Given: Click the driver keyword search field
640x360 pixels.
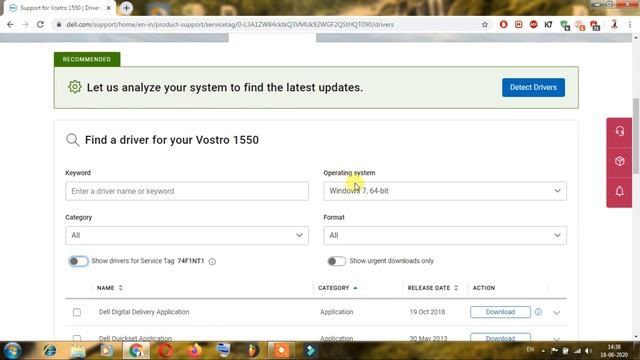Looking at the screenshot, I should (187, 191).
